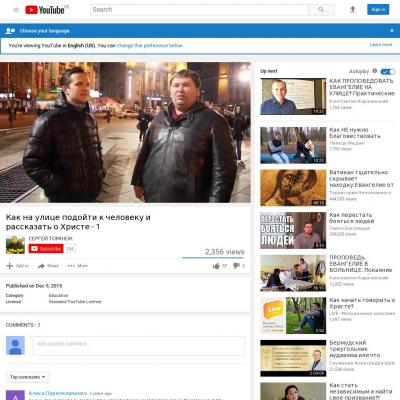This screenshot has height=400, width=400.
Task: Open title Ватикан тщательно скрывает находку
Action: tap(362, 178)
